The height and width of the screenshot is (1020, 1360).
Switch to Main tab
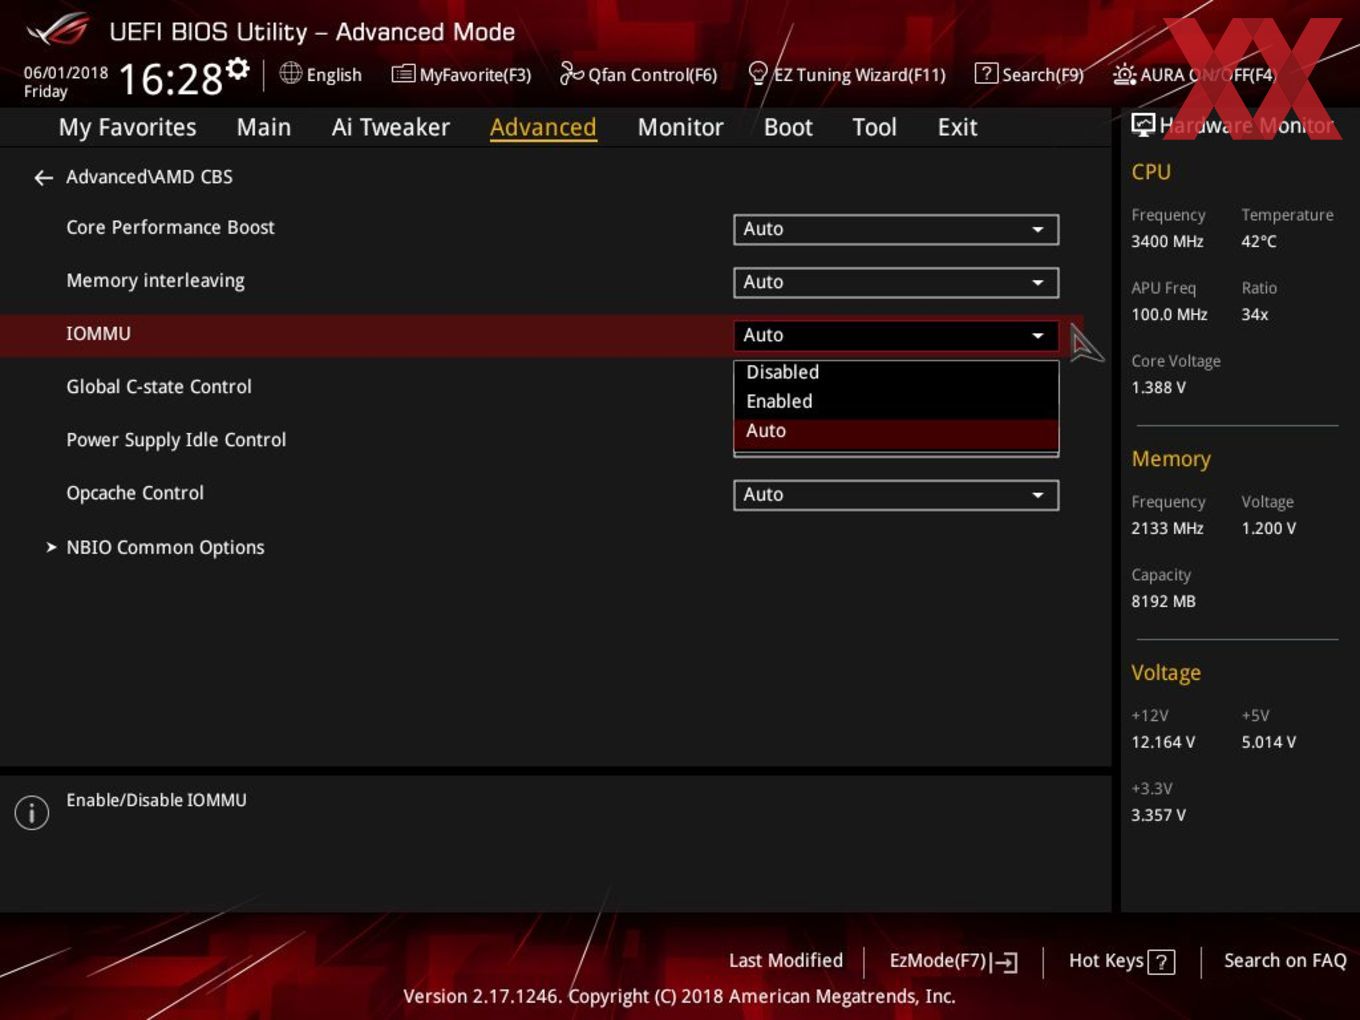(x=264, y=127)
